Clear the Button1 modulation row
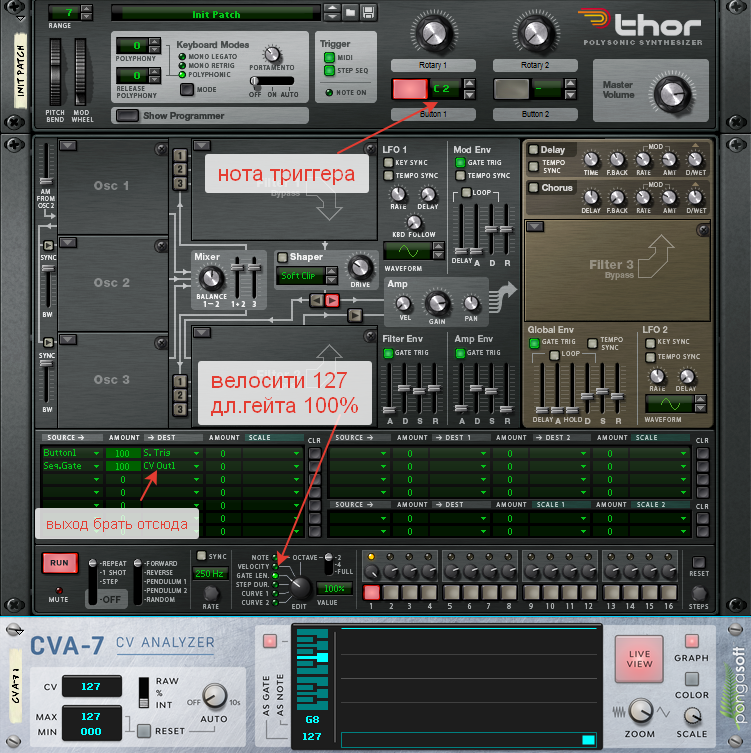 pos(315,453)
